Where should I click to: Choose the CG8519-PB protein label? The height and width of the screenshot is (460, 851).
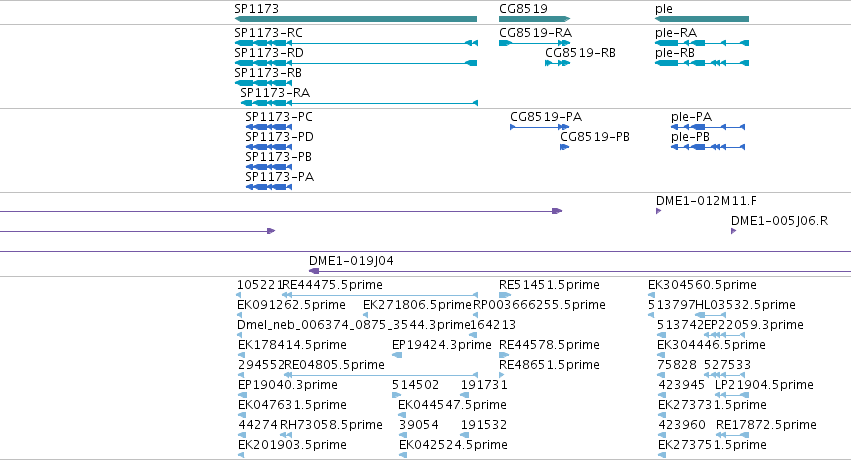coord(595,137)
